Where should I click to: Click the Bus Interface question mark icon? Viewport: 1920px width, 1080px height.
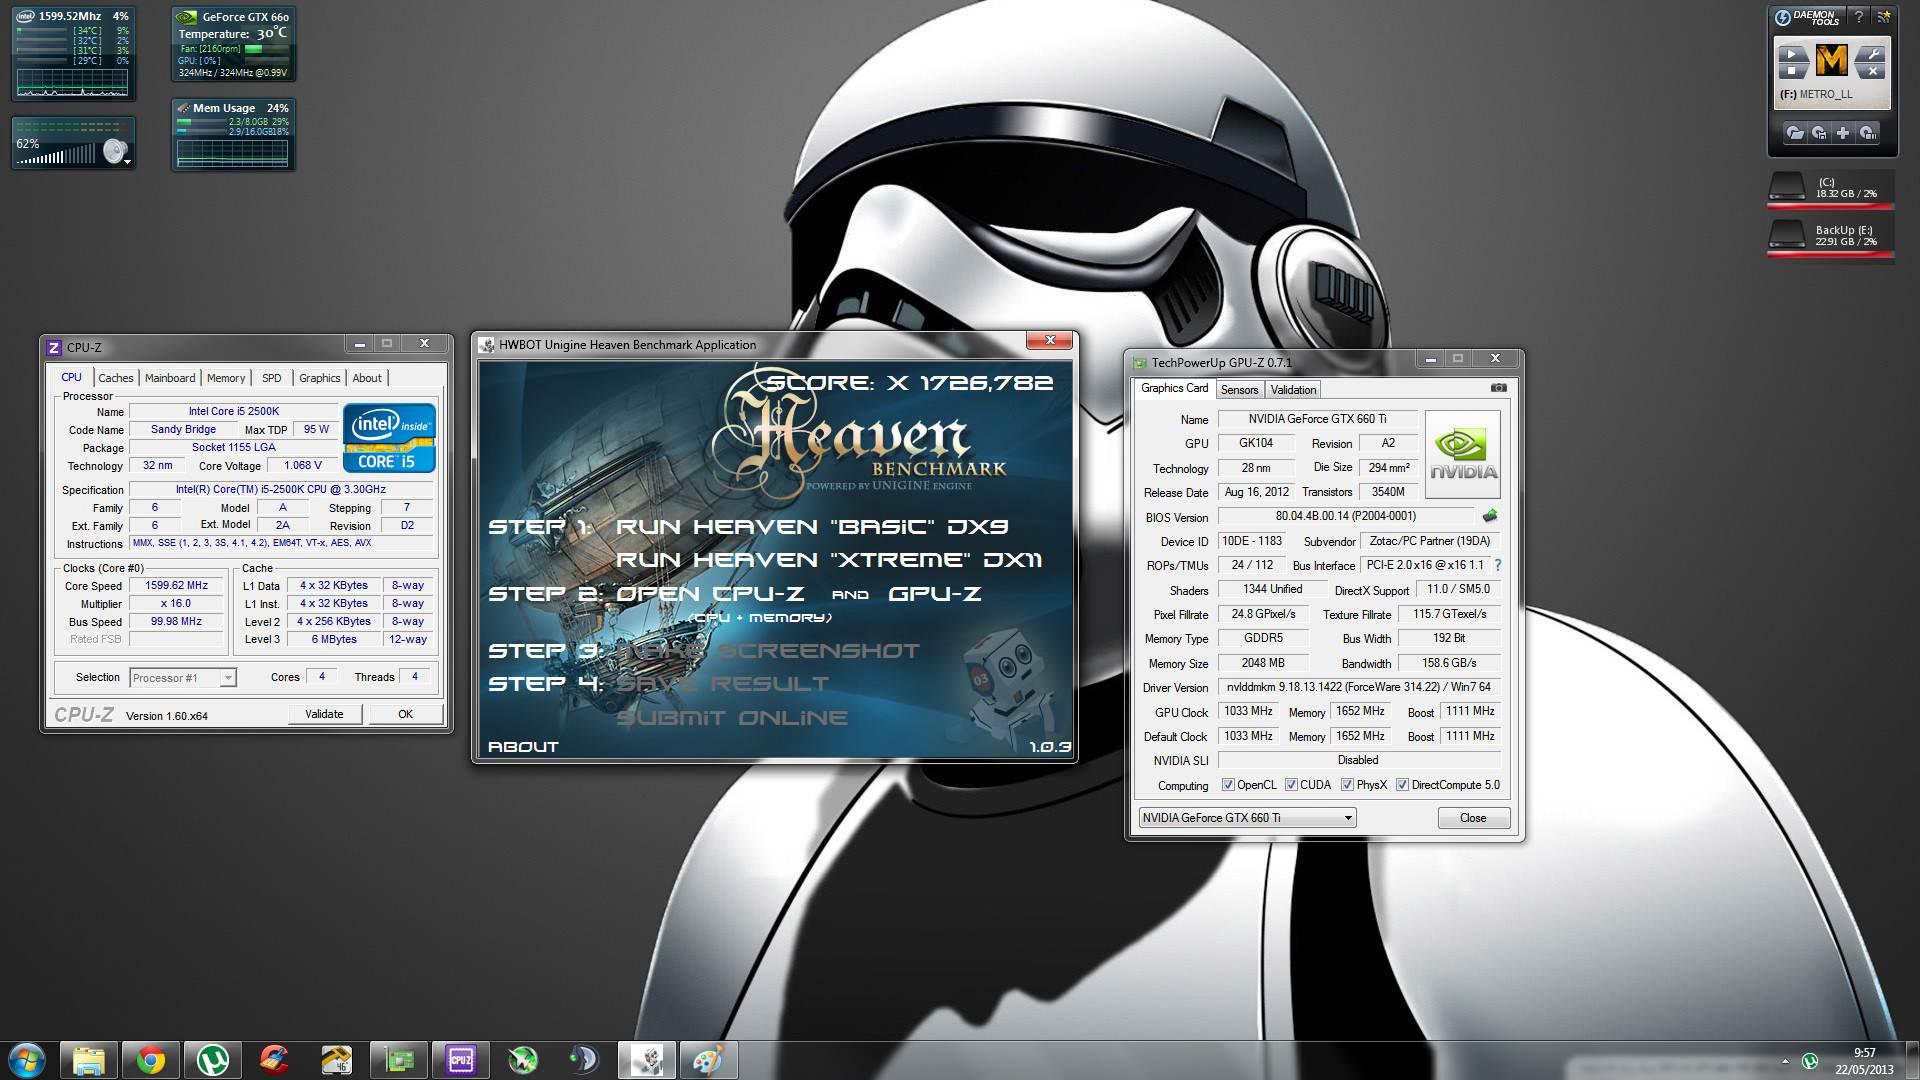tap(1497, 565)
